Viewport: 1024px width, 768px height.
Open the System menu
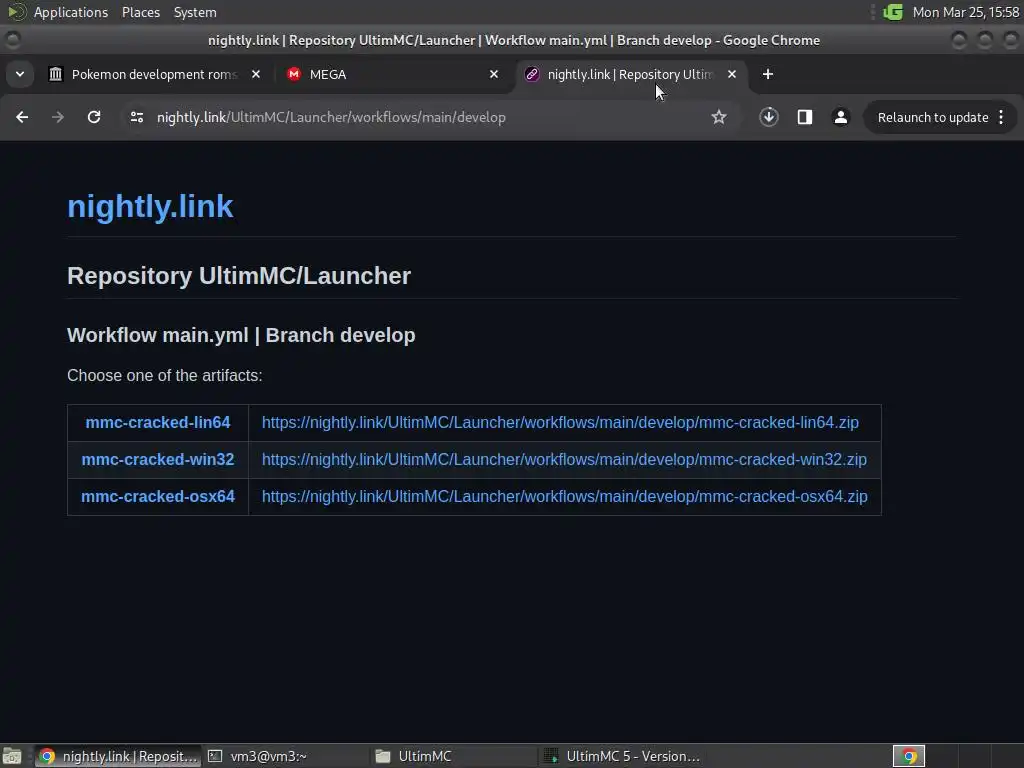click(x=195, y=12)
